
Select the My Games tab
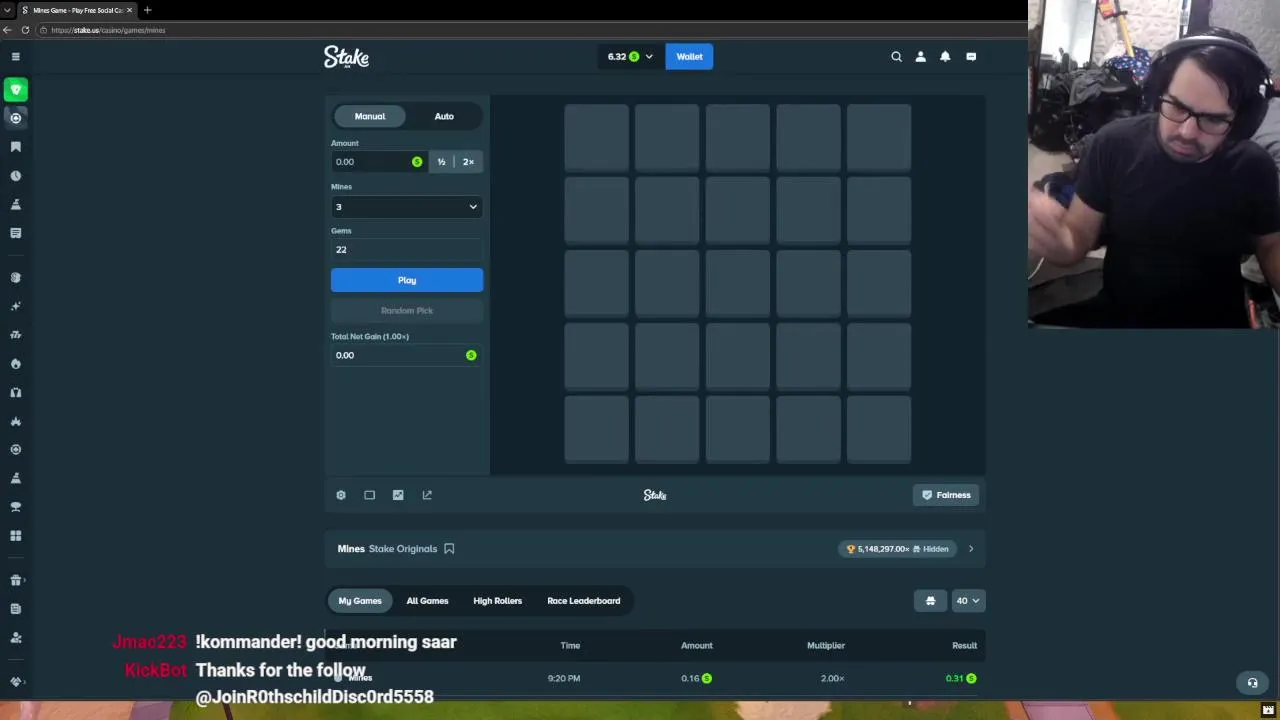pyautogui.click(x=360, y=601)
